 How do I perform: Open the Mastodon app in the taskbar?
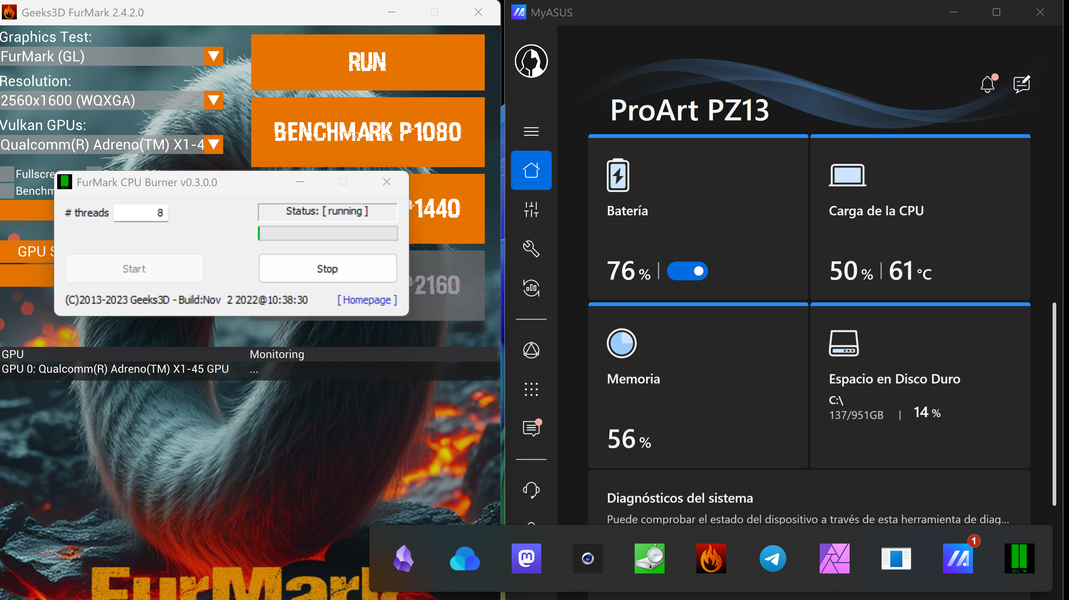pyautogui.click(x=526, y=559)
